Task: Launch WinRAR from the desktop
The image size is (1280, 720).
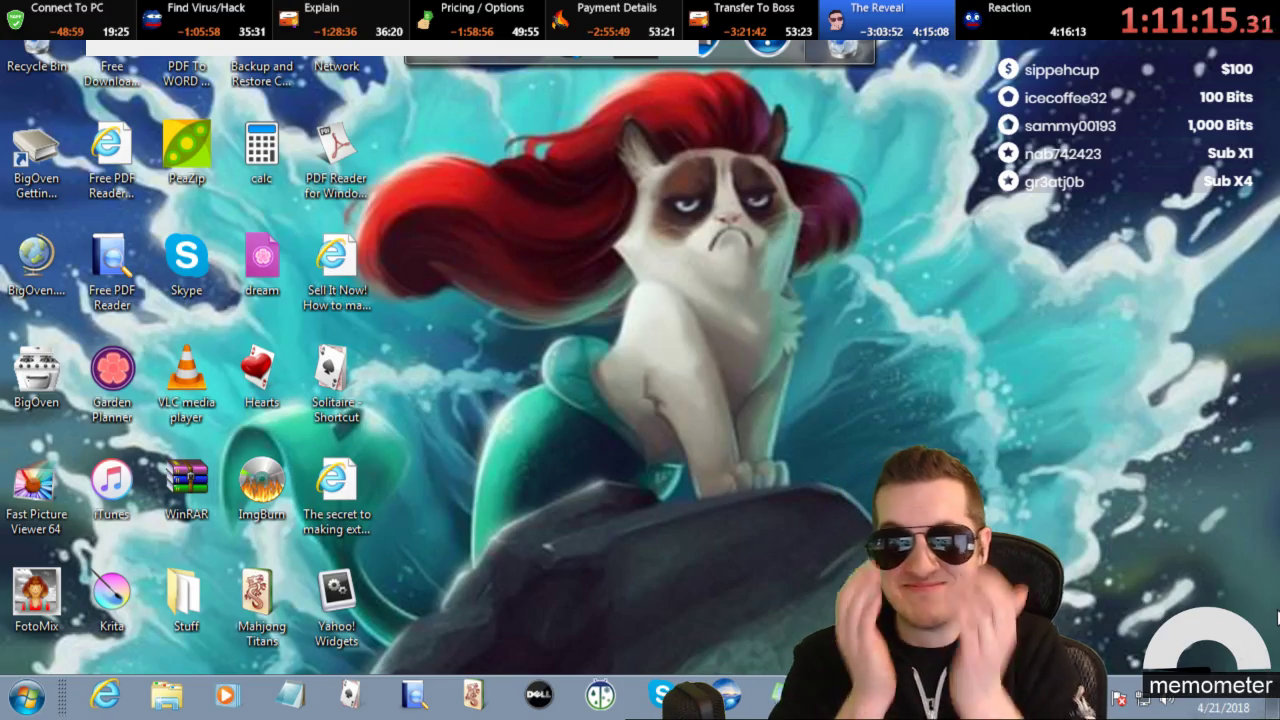Action: [186, 489]
